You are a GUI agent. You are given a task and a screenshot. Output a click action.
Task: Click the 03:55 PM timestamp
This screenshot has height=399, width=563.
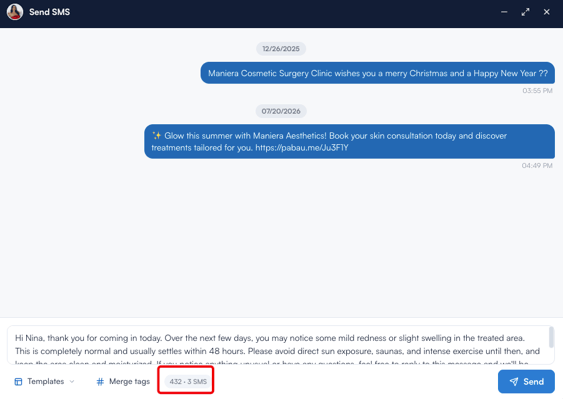click(537, 91)
